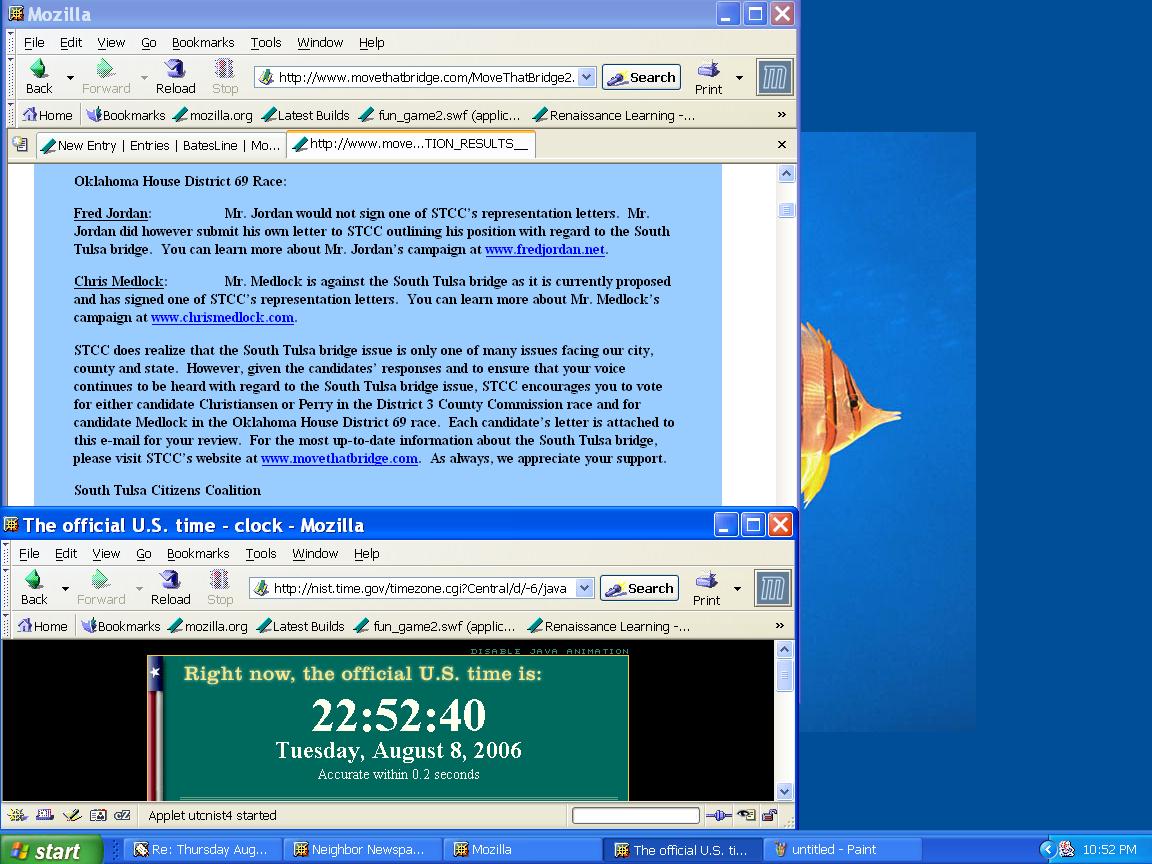This screenshot has height=864, width=1152.
Task: Collapse navigation toolbar grippy in top window
Action: coord(10,77)
